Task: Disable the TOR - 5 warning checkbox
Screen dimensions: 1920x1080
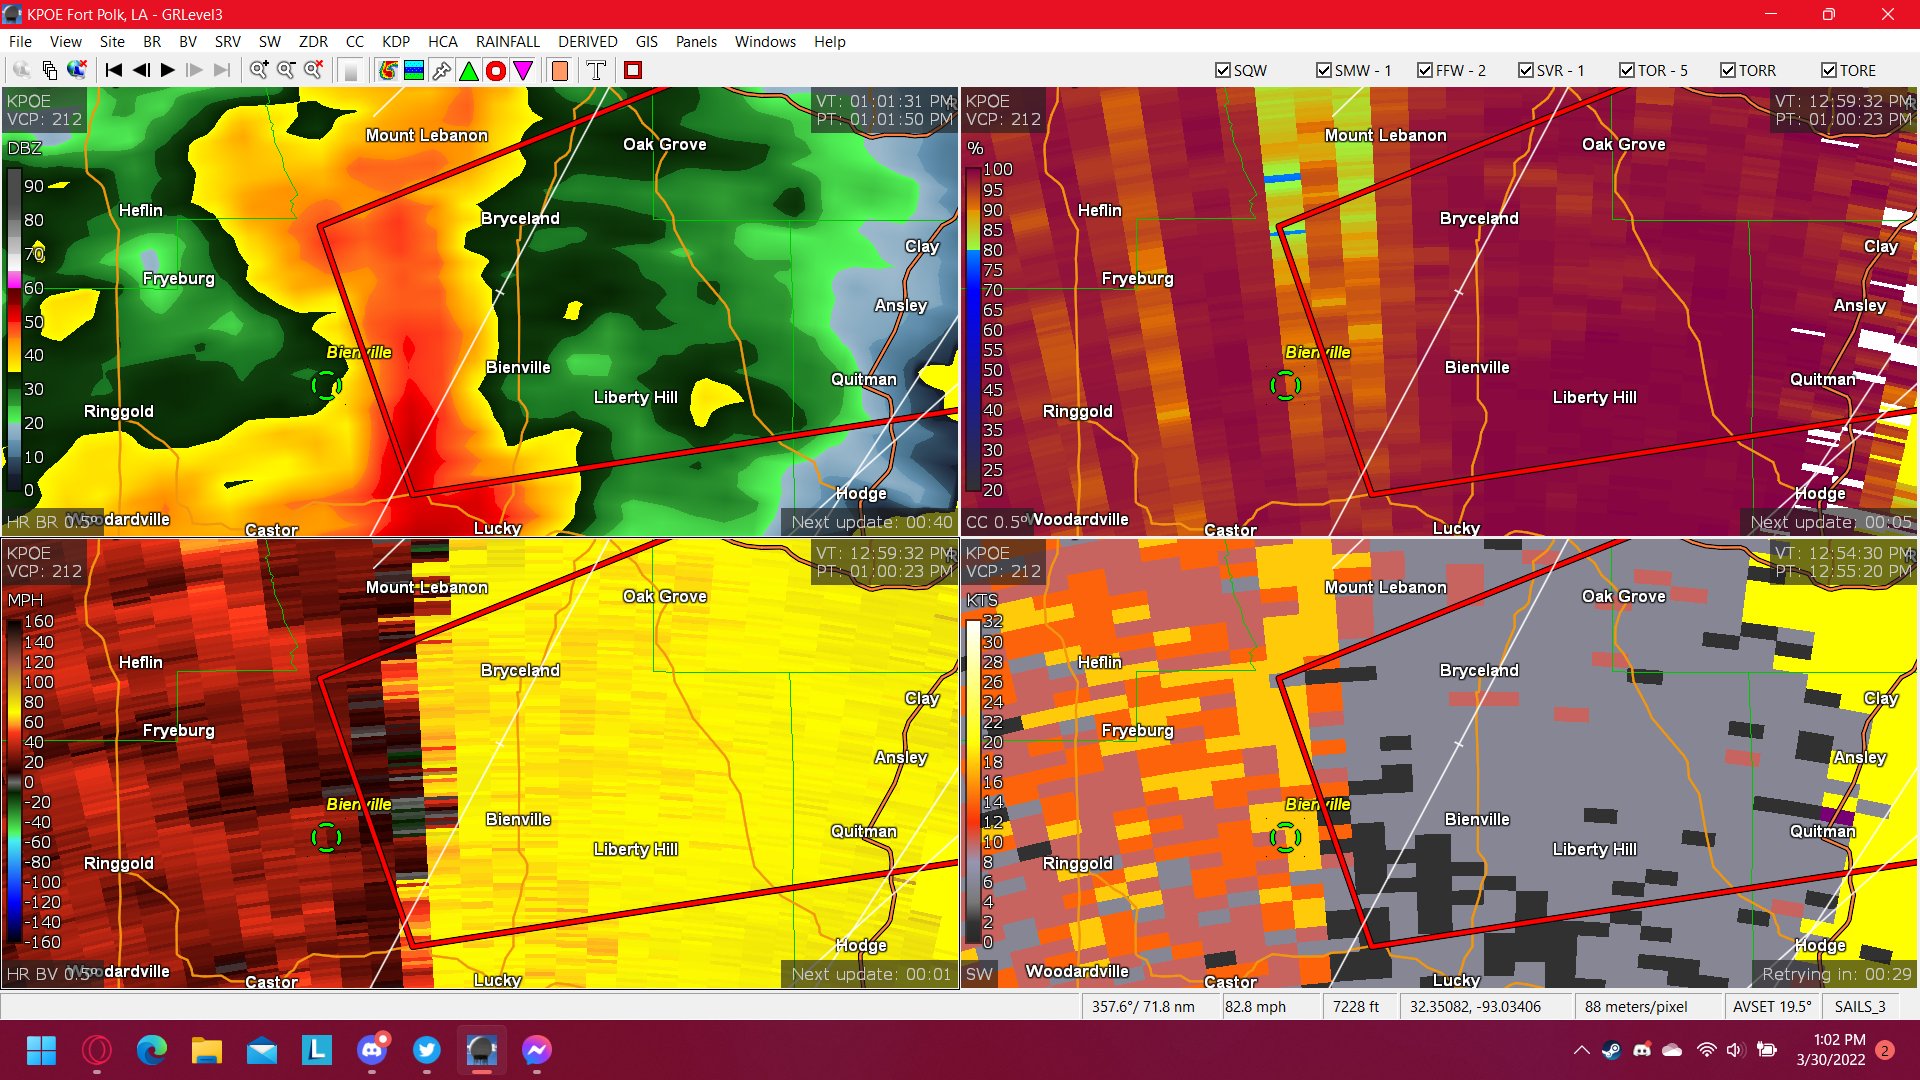Action: click(x=1626, y=70)
